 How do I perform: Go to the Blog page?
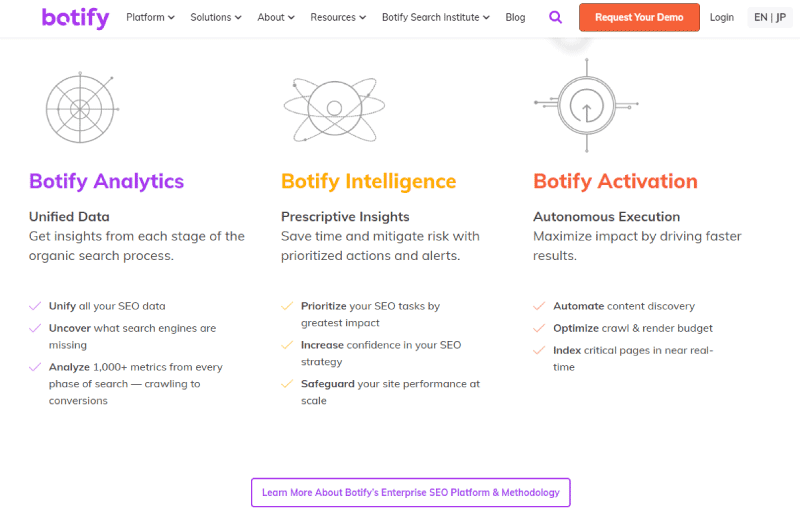pos(515,17)
